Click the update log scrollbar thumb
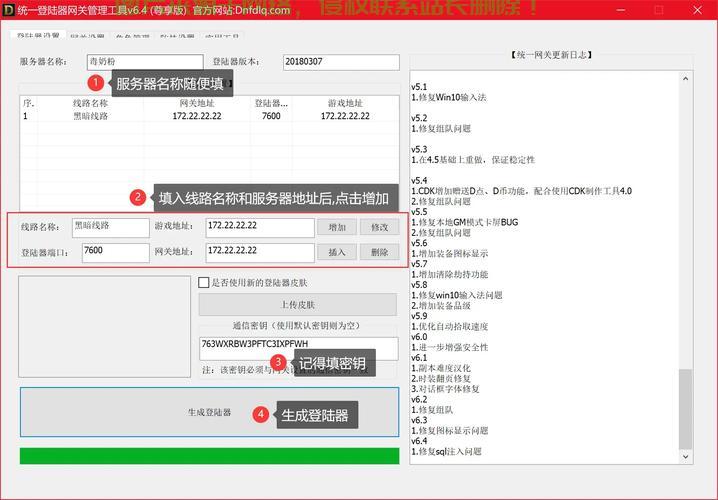The height and width of the screenshot is (500, 718). [685, 409]
